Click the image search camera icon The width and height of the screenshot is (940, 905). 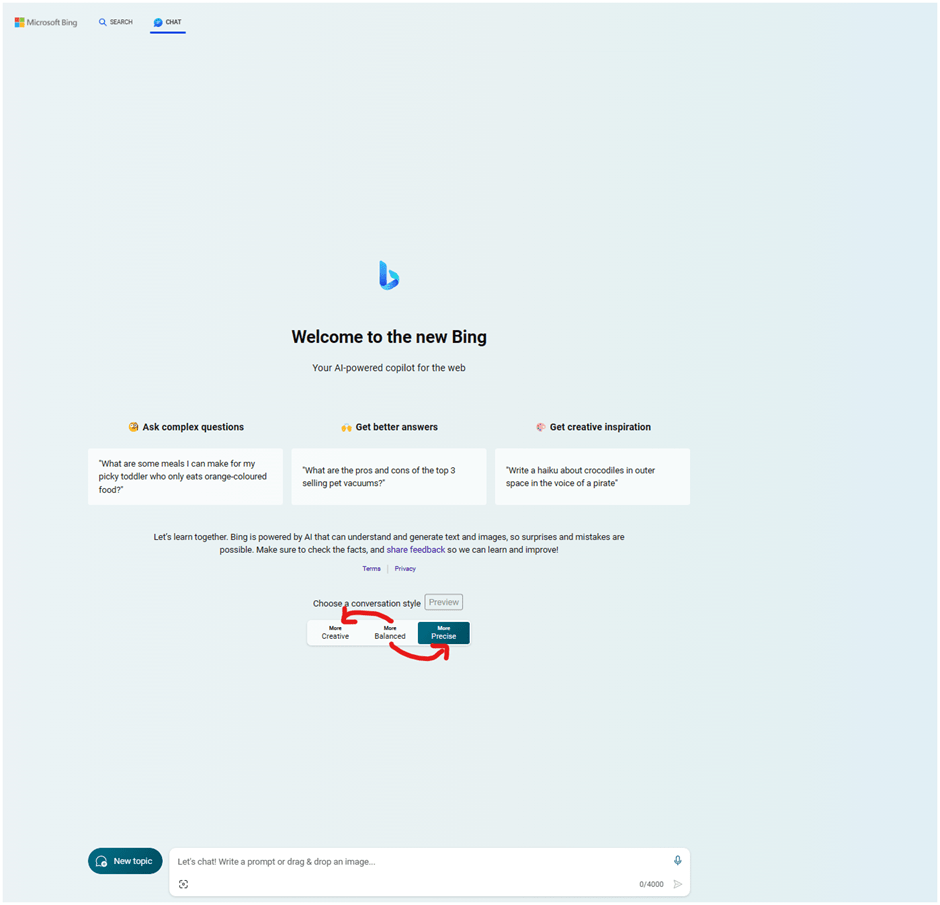[x=183, y=884]
